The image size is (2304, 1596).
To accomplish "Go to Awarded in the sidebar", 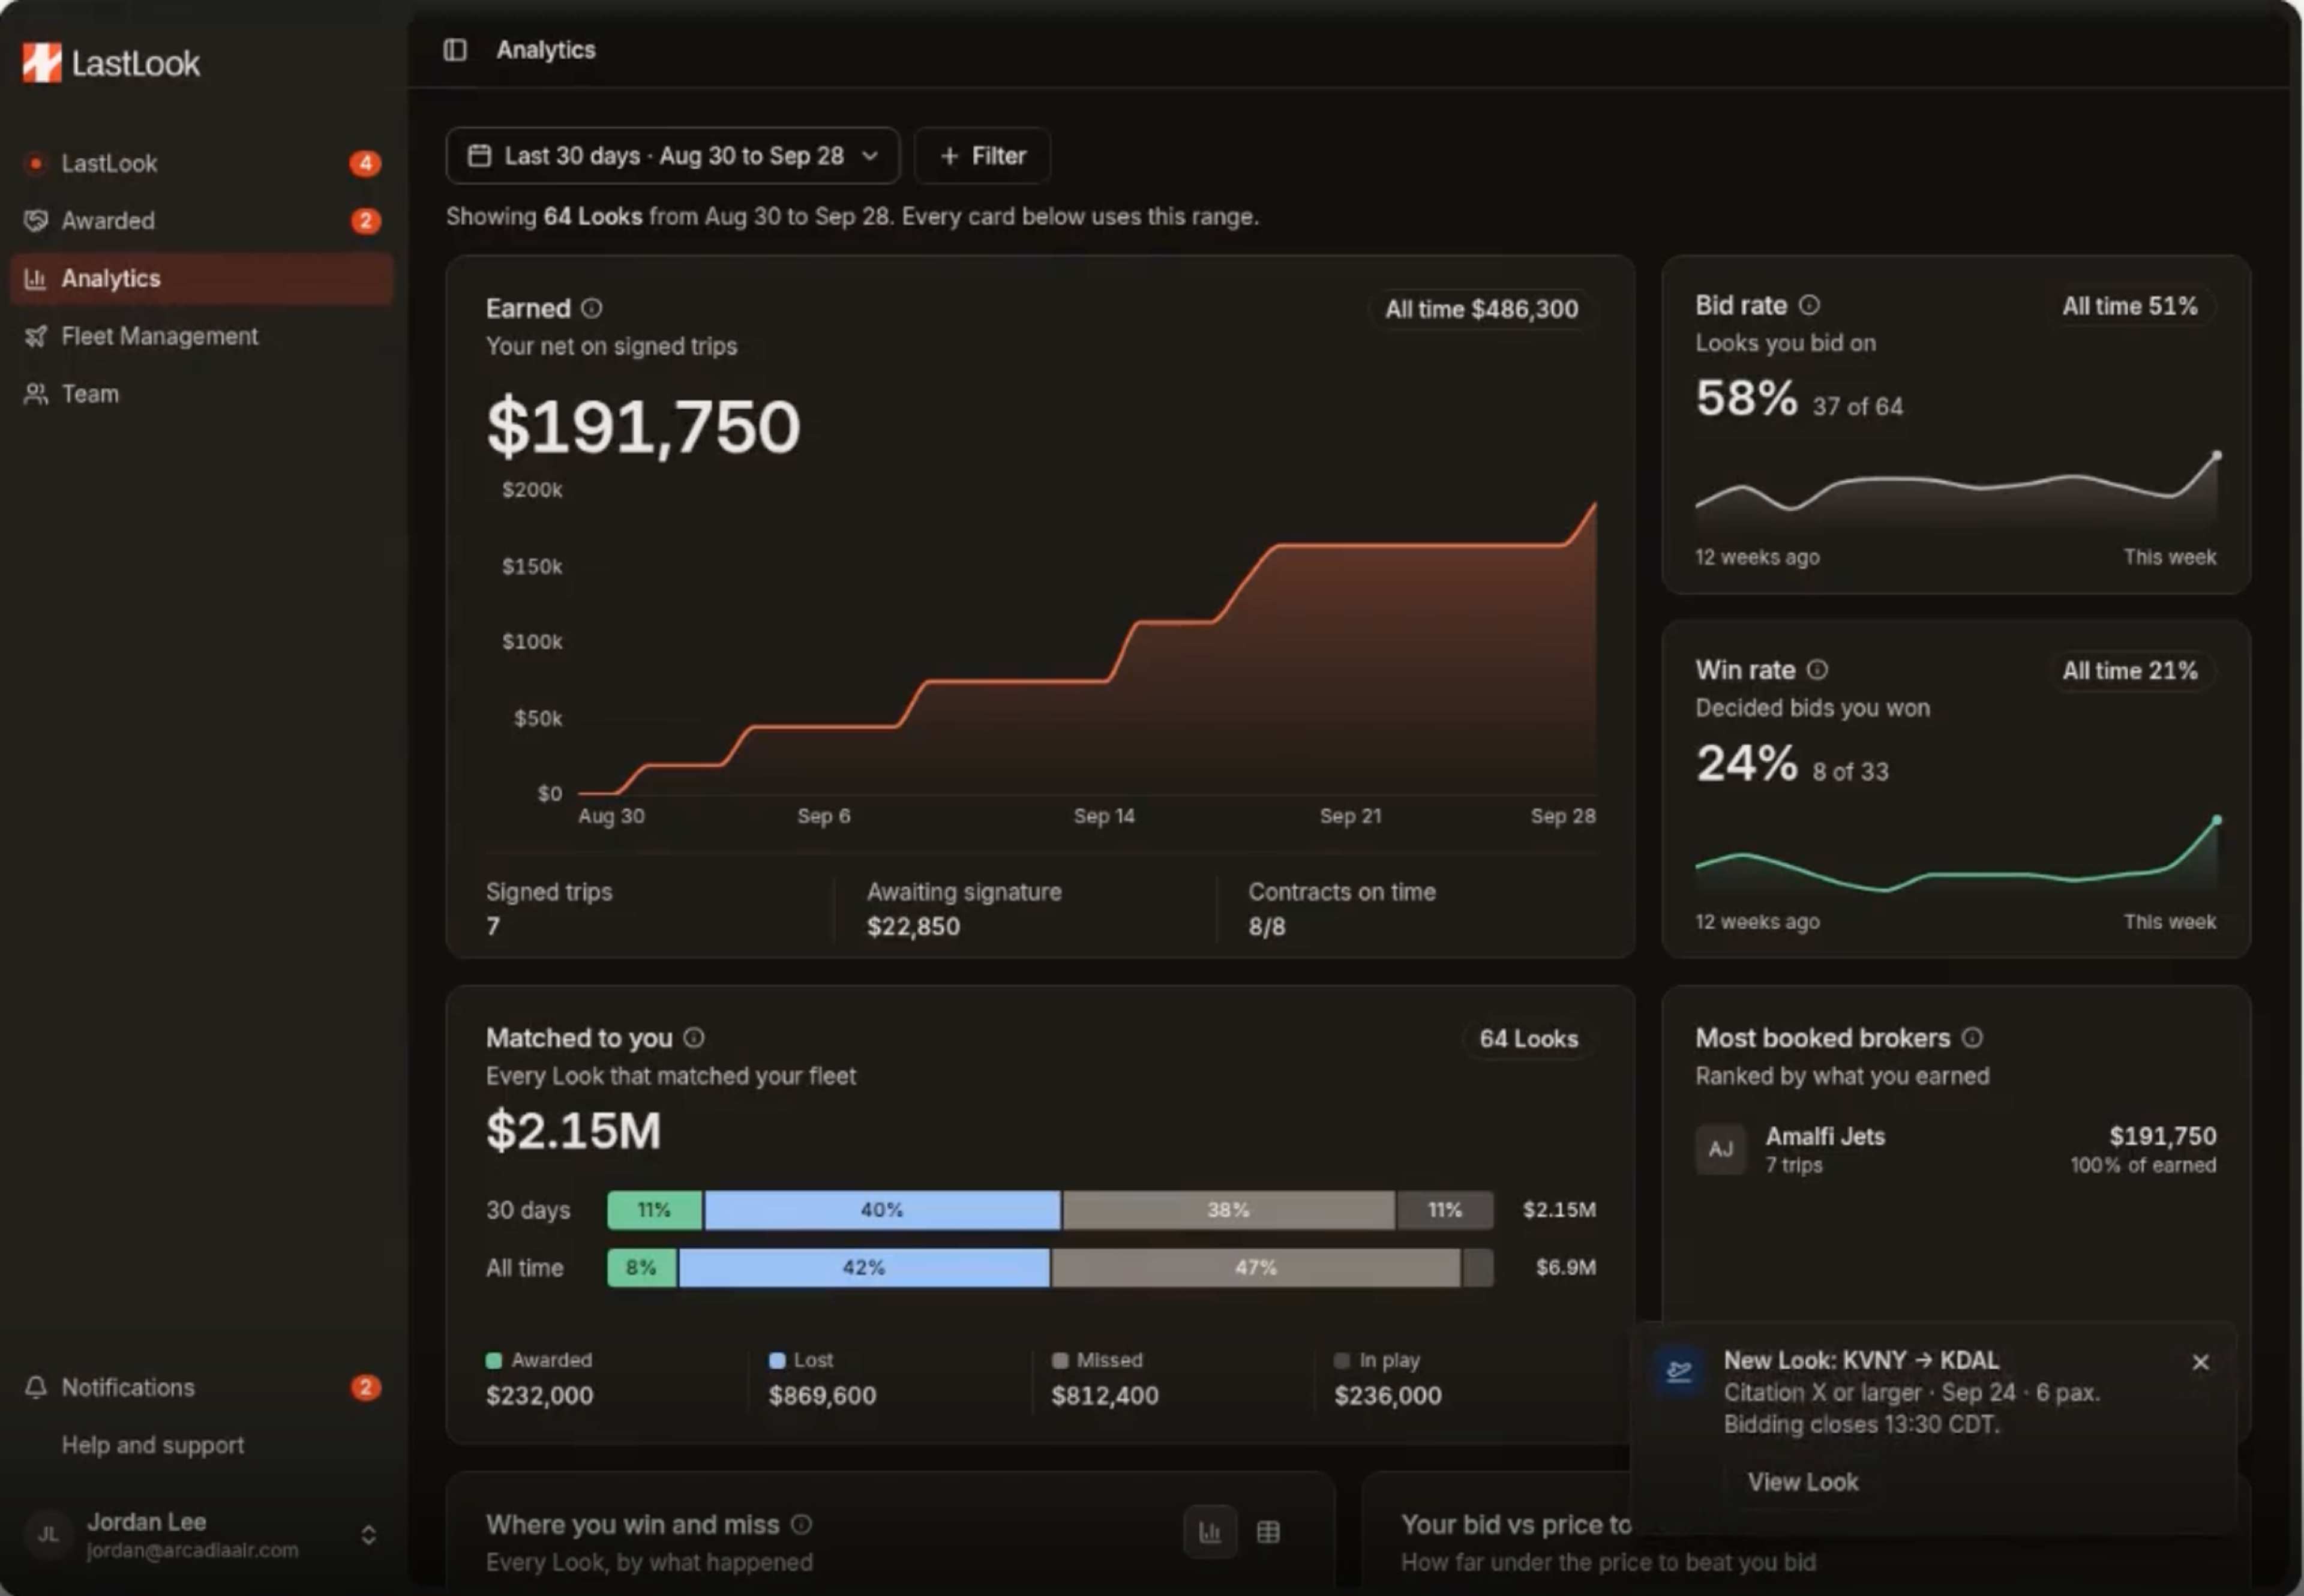I will [202, 221].
